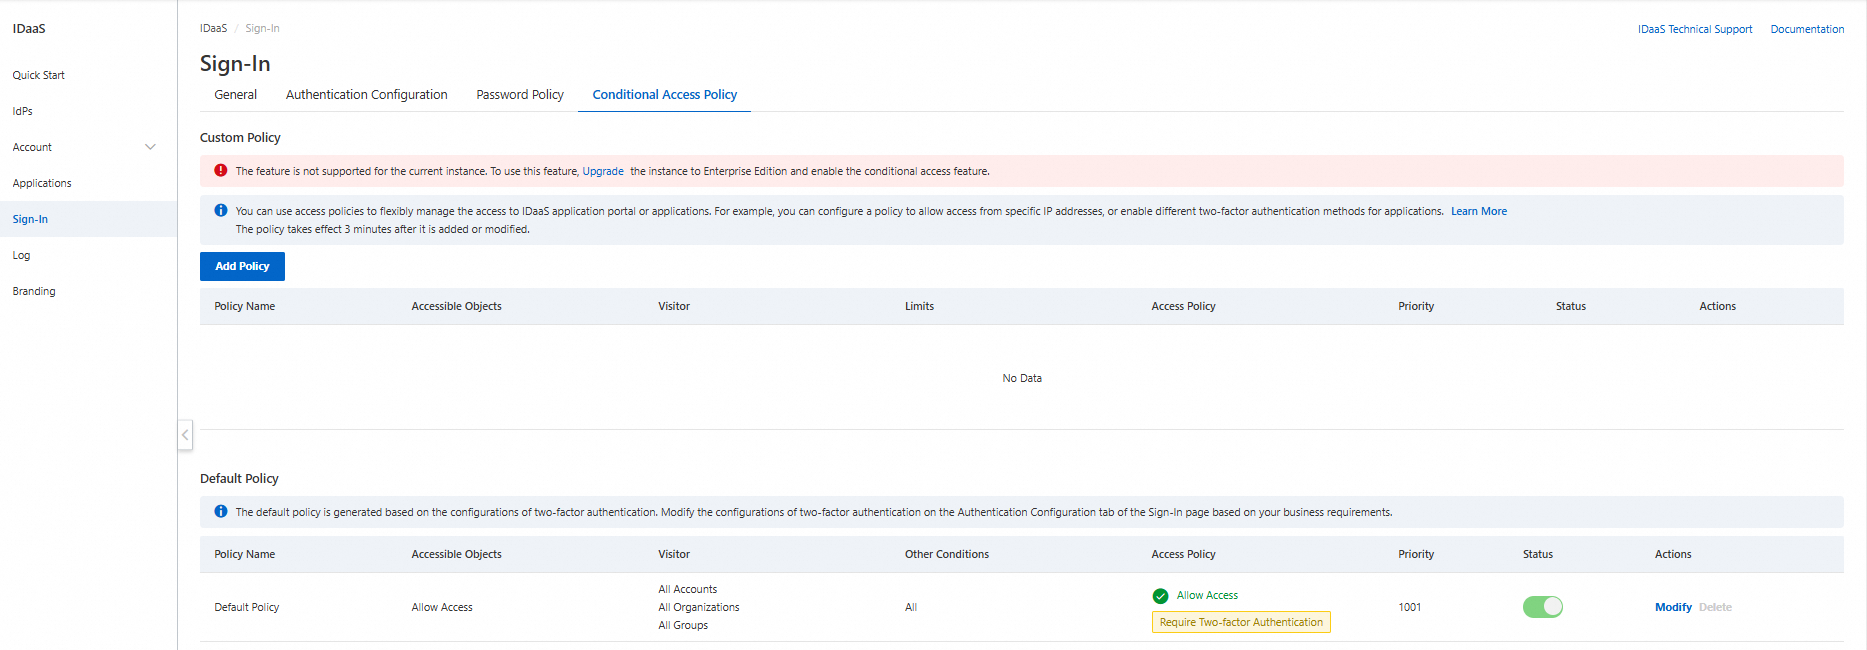Open Quick Start in the sidebar
The height and width of the screenshot is (650, 1867).
pyautogui.click(x=39, y=75)
